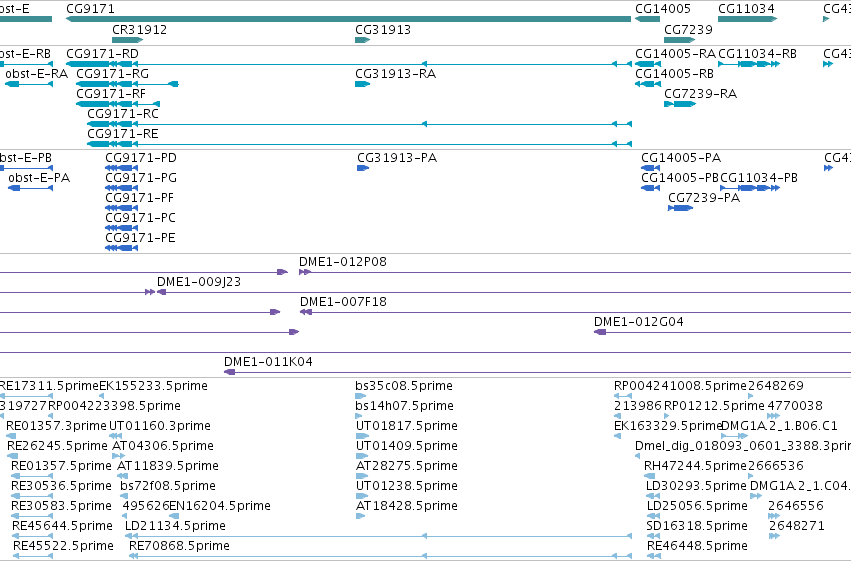Select transcript CG9171-RG
Image resolution: width=851 pixels, height=561 pixels.
tap(112, 74)
